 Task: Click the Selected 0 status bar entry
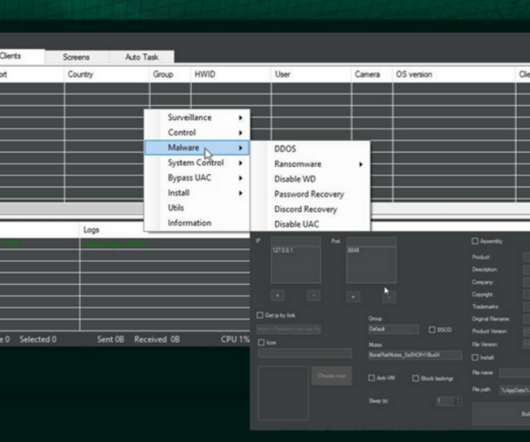38,339
